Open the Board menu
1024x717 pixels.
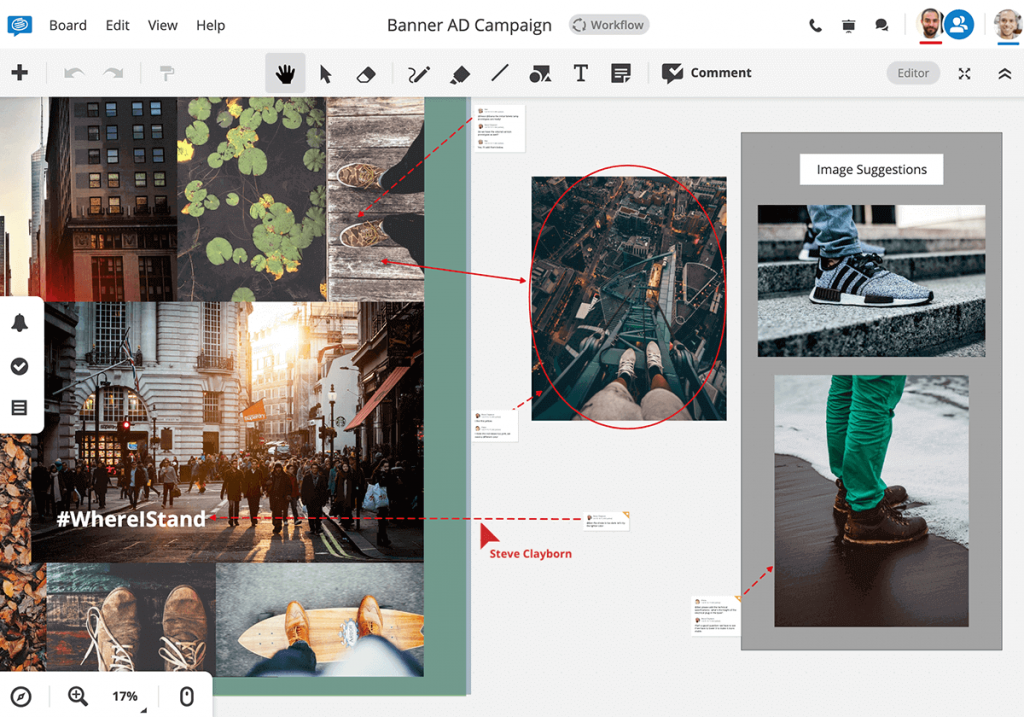coord(67,25)
